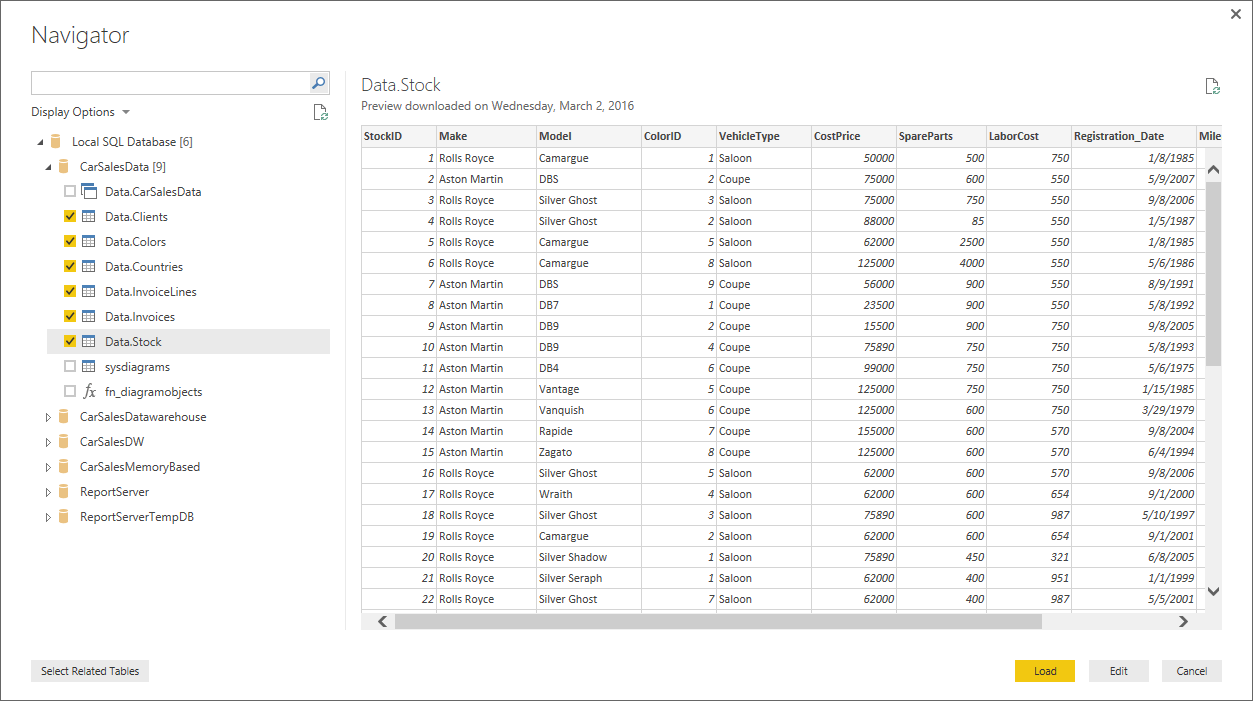This screenshot has width=1253, height=701.
Task: Expand the ReportServerTempDB node
Action: [48, 517]
